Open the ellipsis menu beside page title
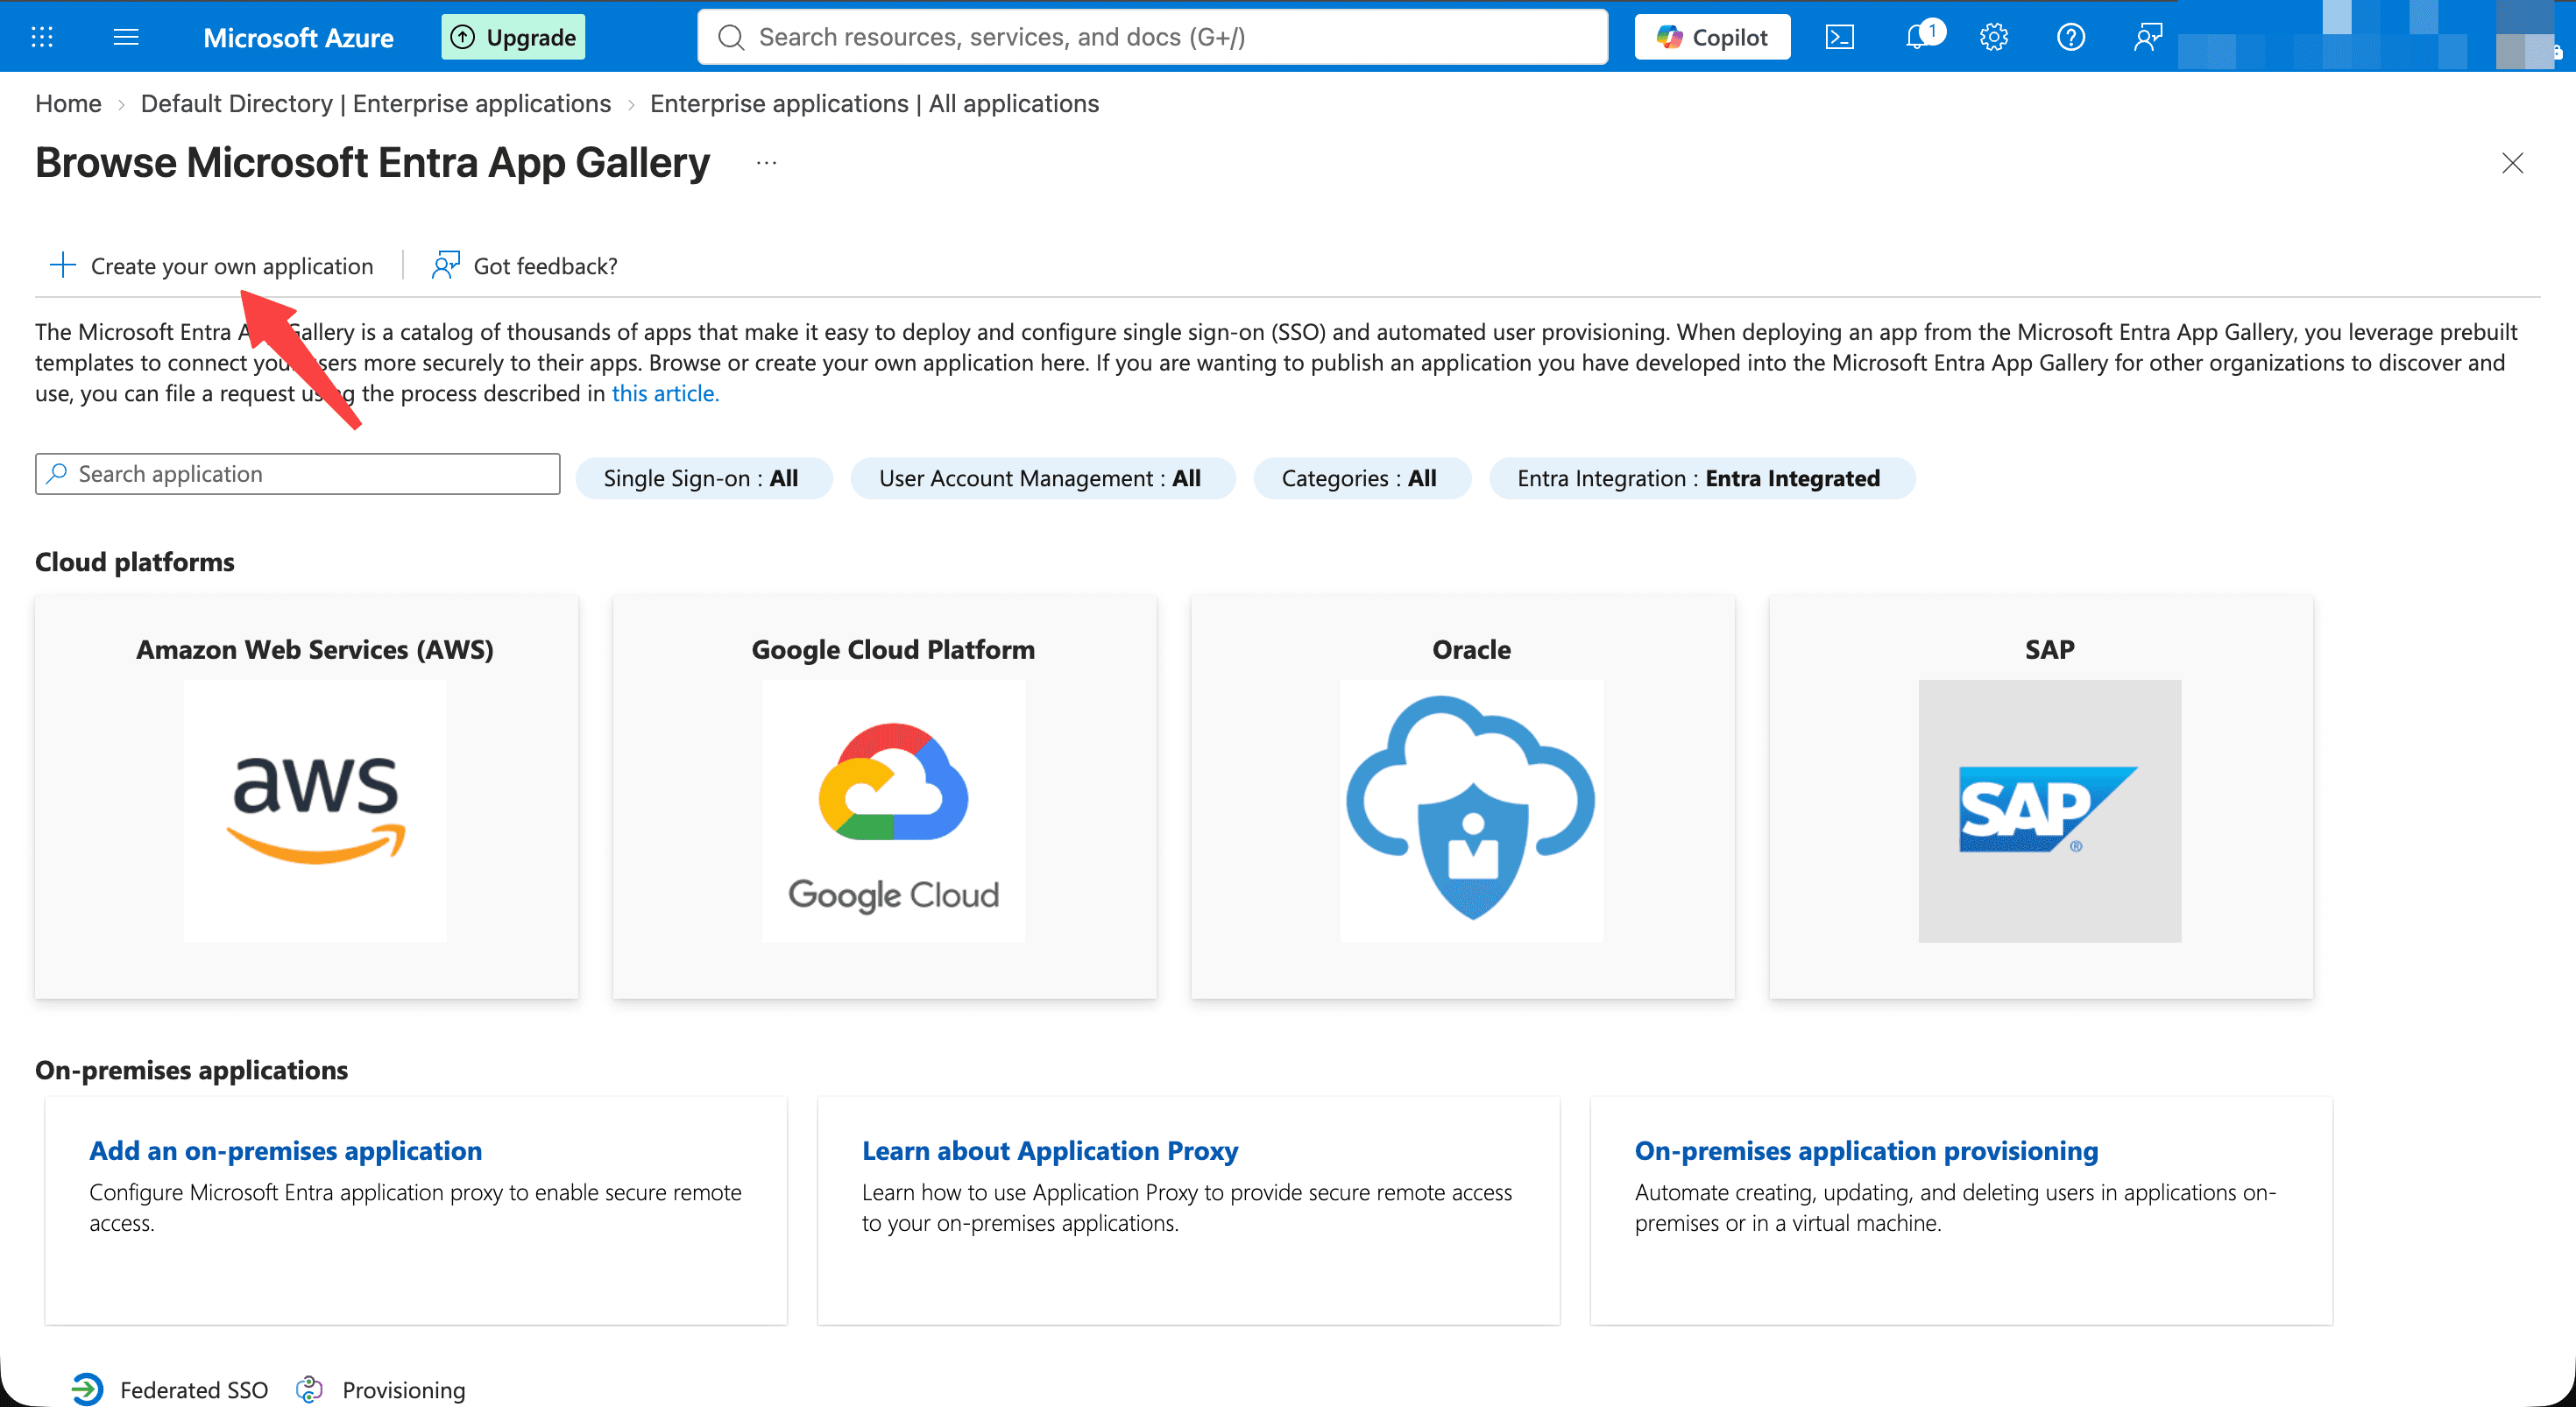 coord(767,163)
